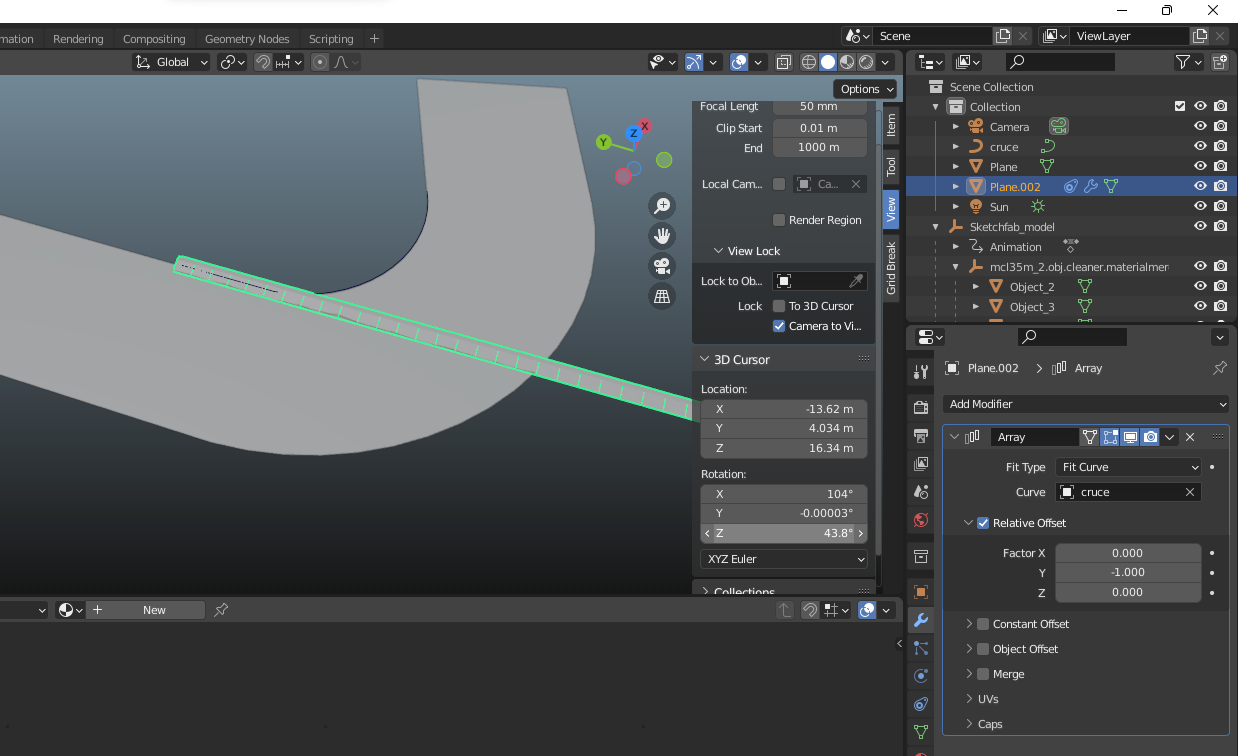This screenshot has width=1238, height=756.
Task: Open the Scene properties tab icon
Action: click(921, 492)
